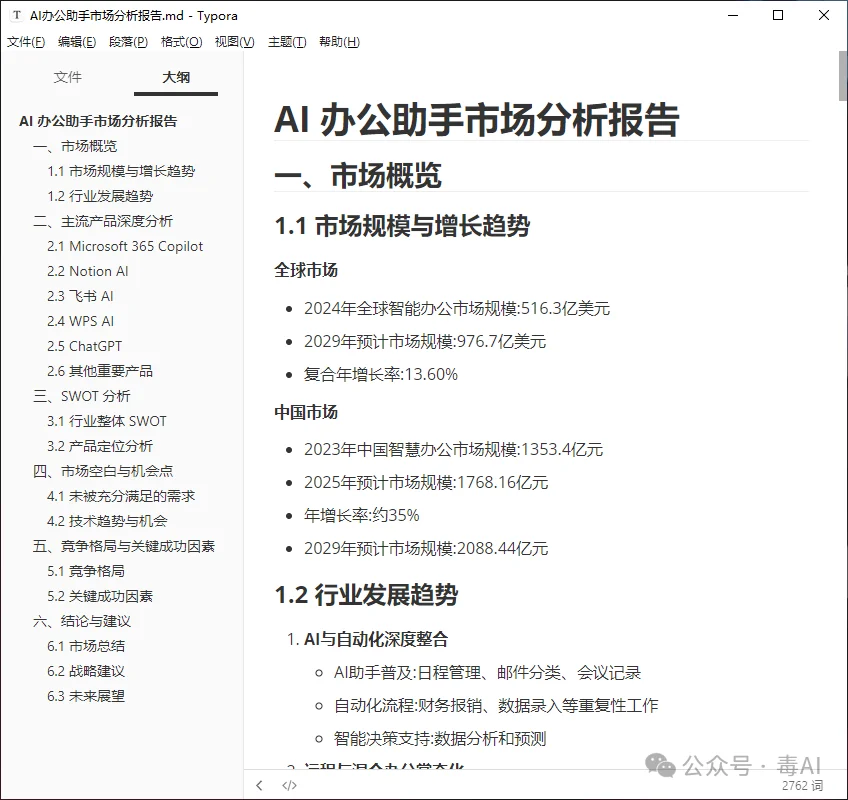Open the 主题 menu
This screenshot has width=848, height=800.
(x=286, y=42)
